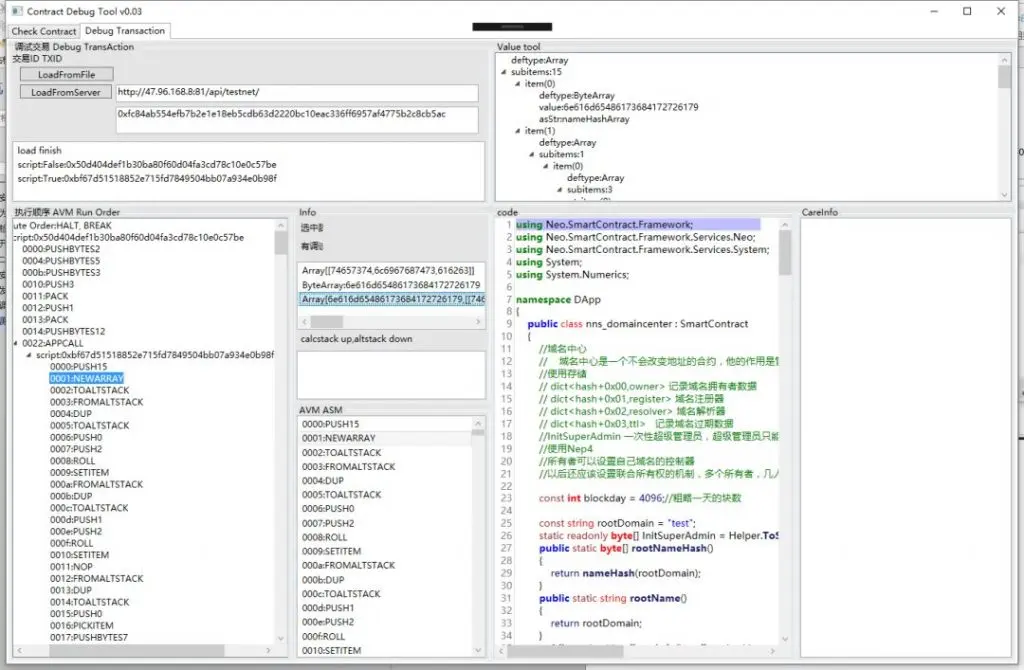
Task: Click value:6e616d6548... in Value tool
Action: (x=618, y=107)
